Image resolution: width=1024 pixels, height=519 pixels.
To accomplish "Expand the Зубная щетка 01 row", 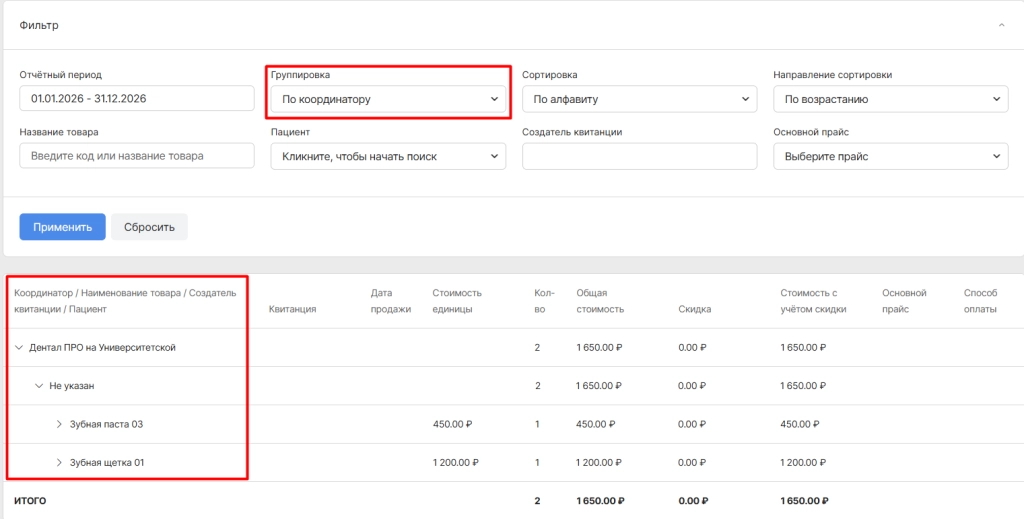I will [x=59, y=463].
